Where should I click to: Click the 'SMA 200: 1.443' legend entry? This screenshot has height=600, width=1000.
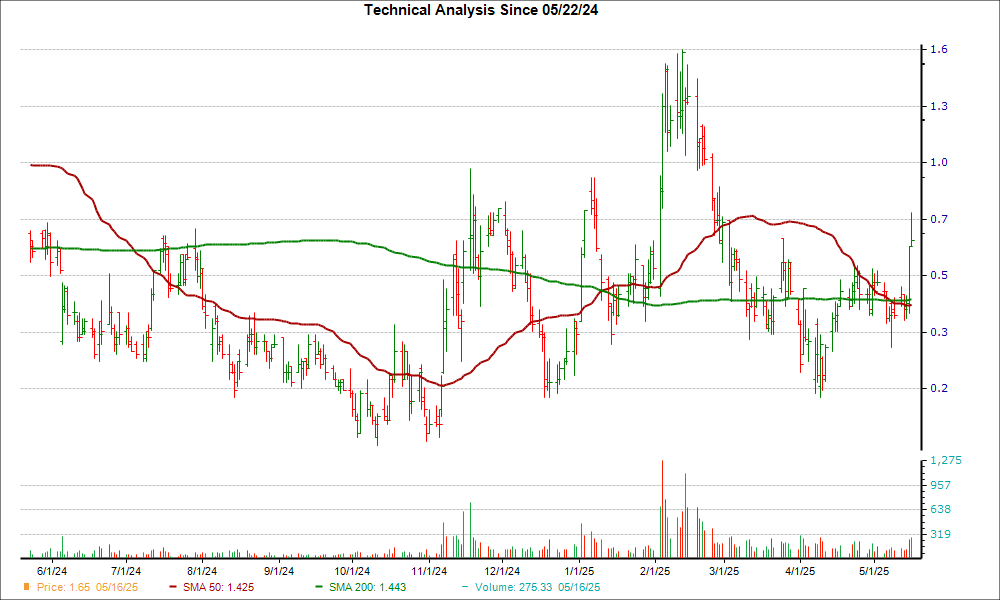(x=367, y=587)
